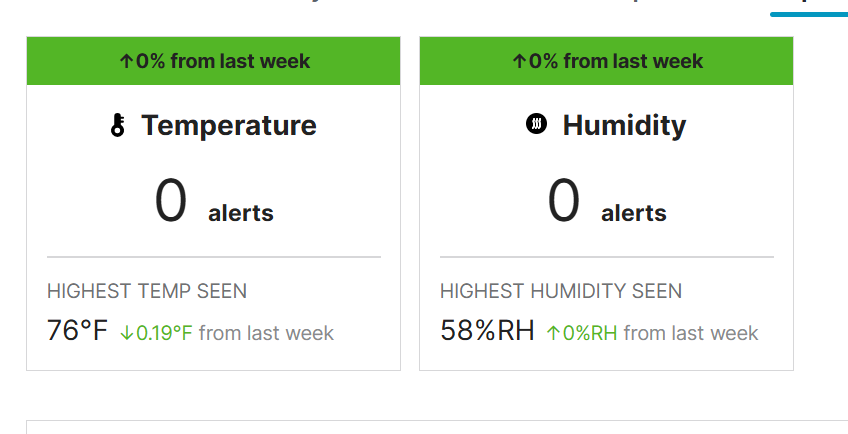
Task: Click the 58%RH highest humidity value
Action: pyautogui.click(x=487, y=331)
